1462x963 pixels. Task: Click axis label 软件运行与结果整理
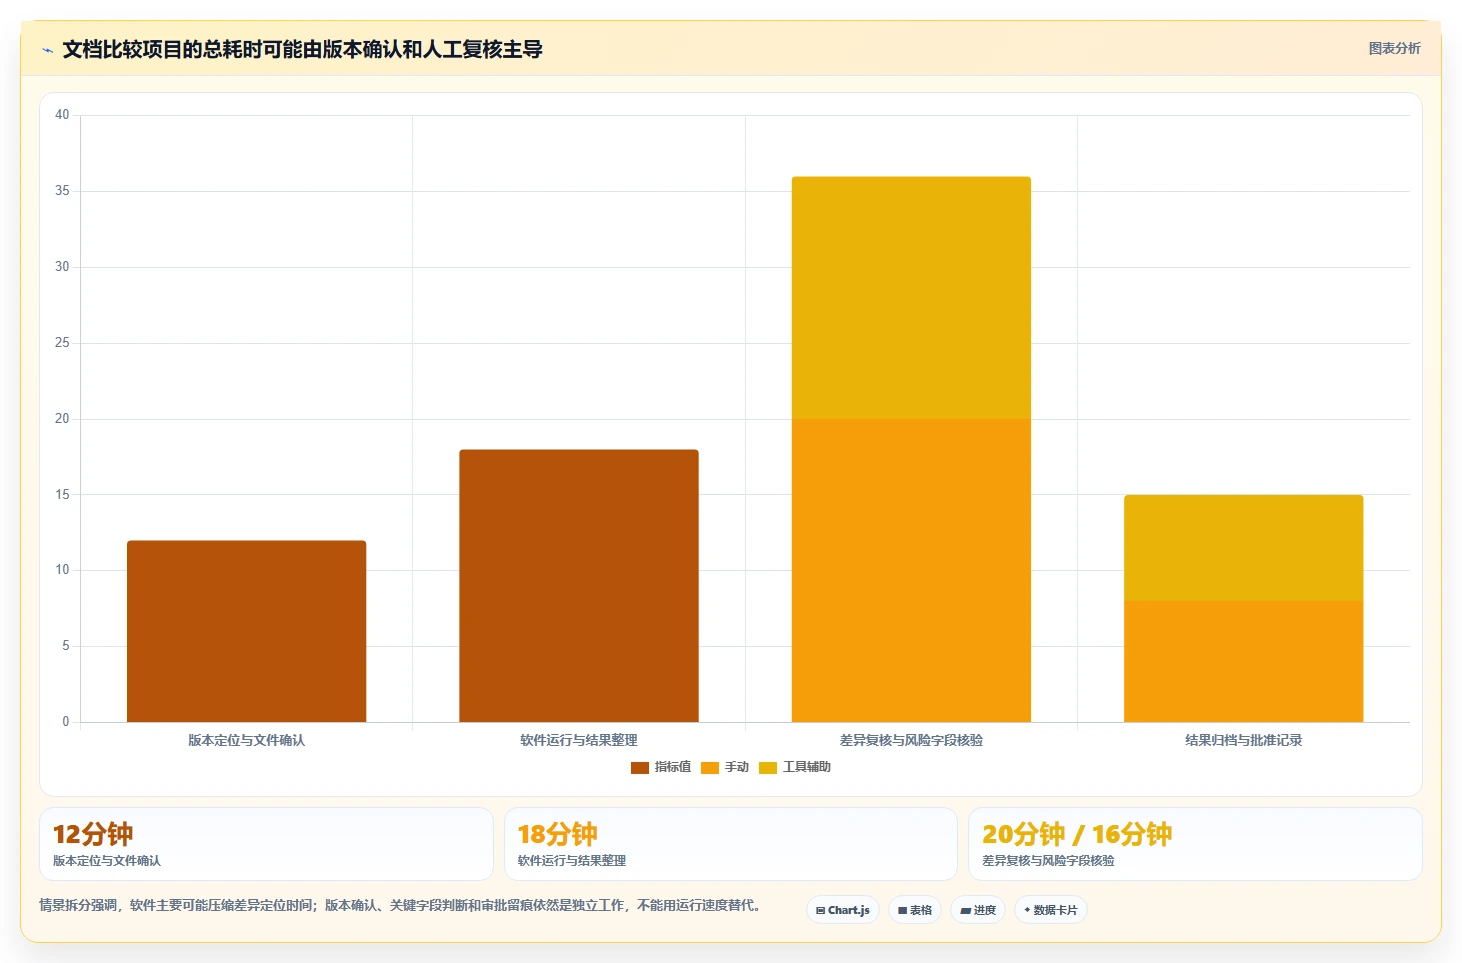pos(579,740)
